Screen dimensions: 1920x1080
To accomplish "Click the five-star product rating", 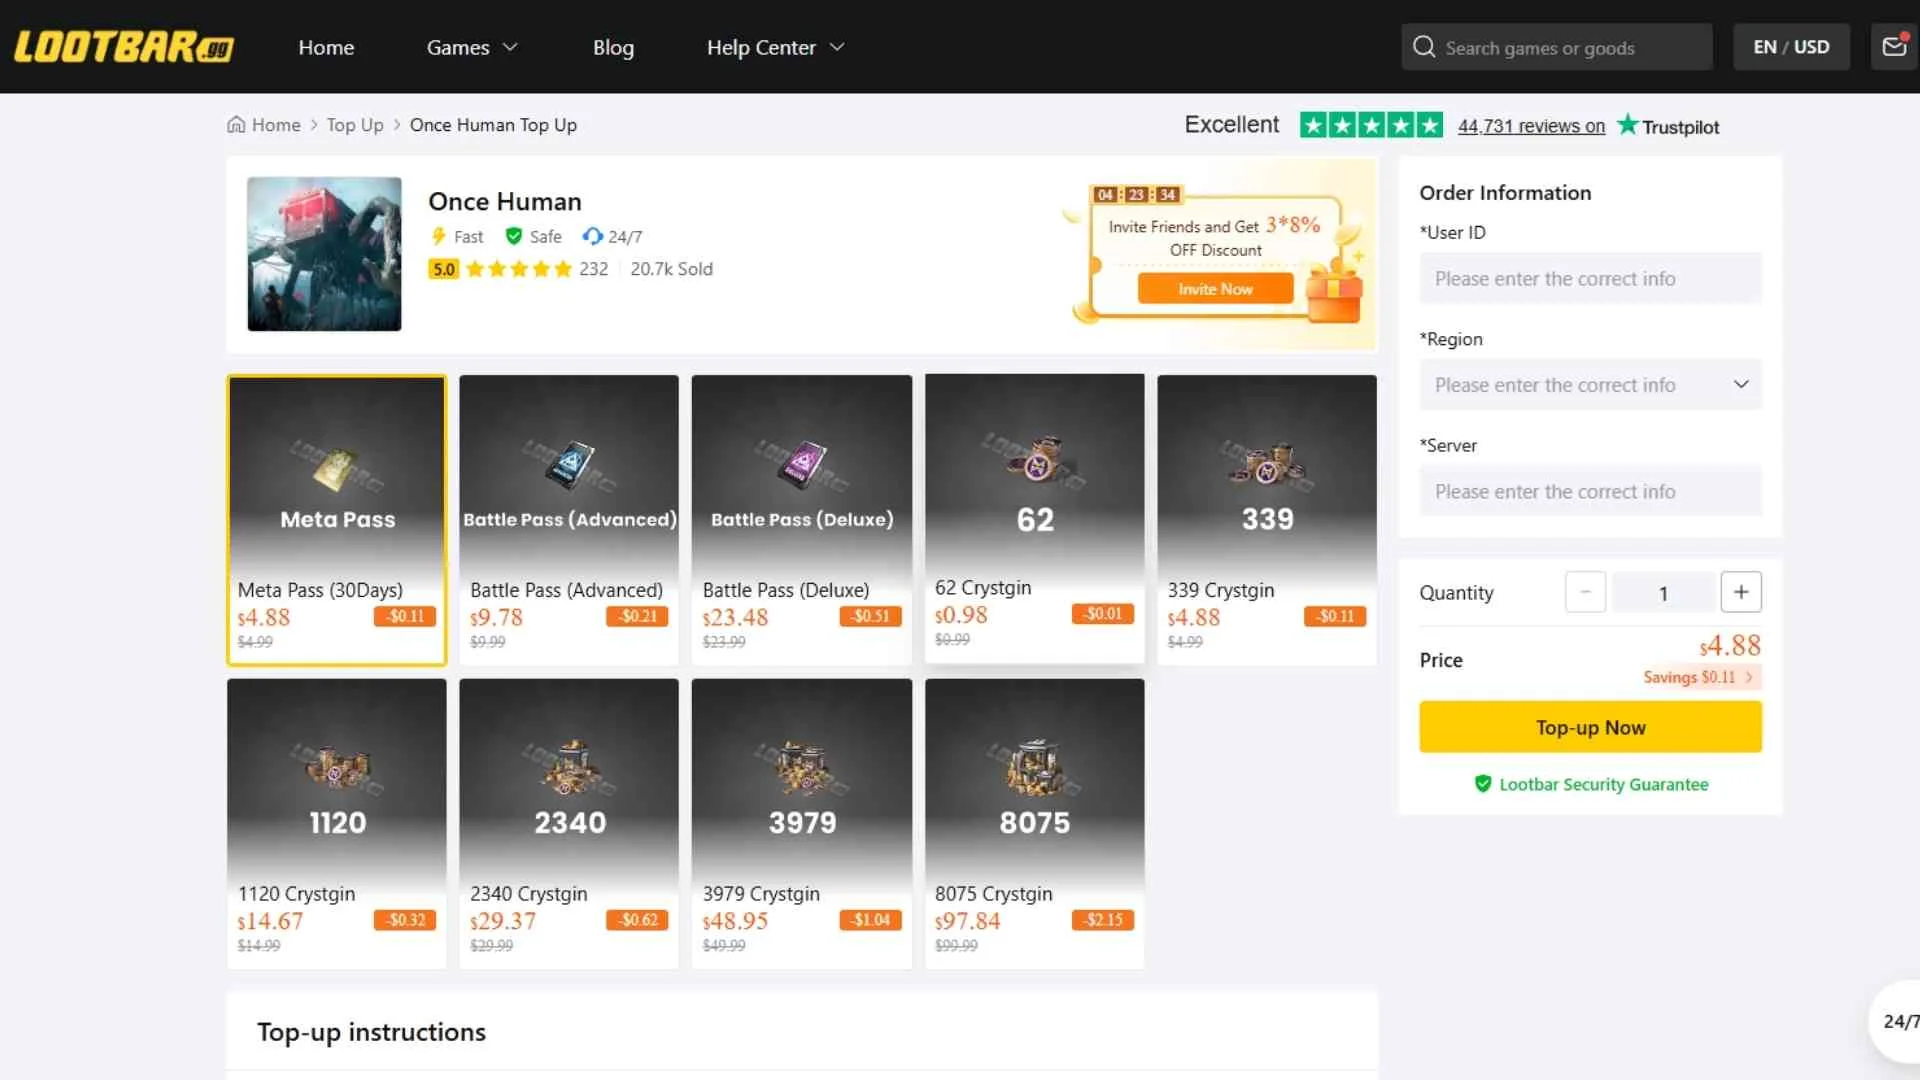I will pos(519,269).
